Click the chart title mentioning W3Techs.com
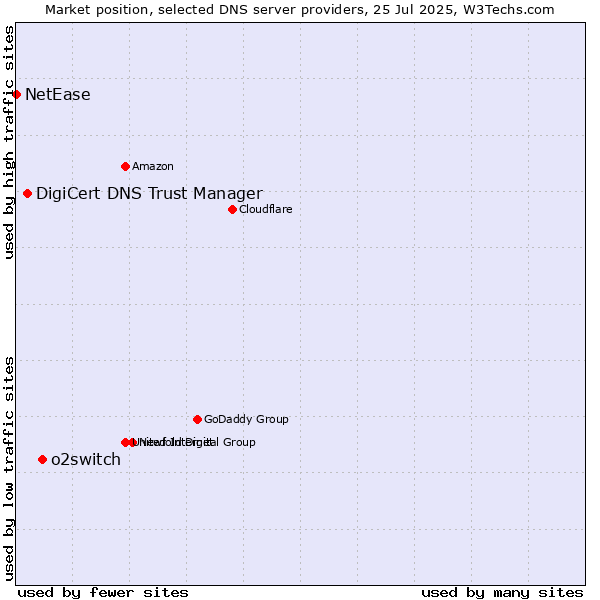 pos(300,10)
